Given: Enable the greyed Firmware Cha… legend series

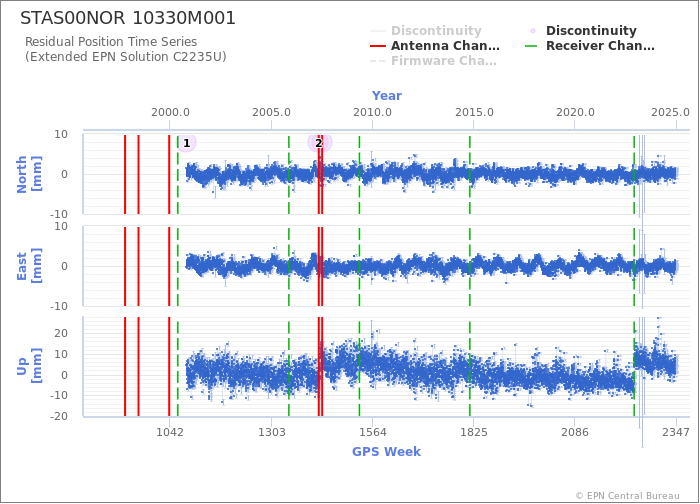Looking at the screenshot, I should 433,61.
